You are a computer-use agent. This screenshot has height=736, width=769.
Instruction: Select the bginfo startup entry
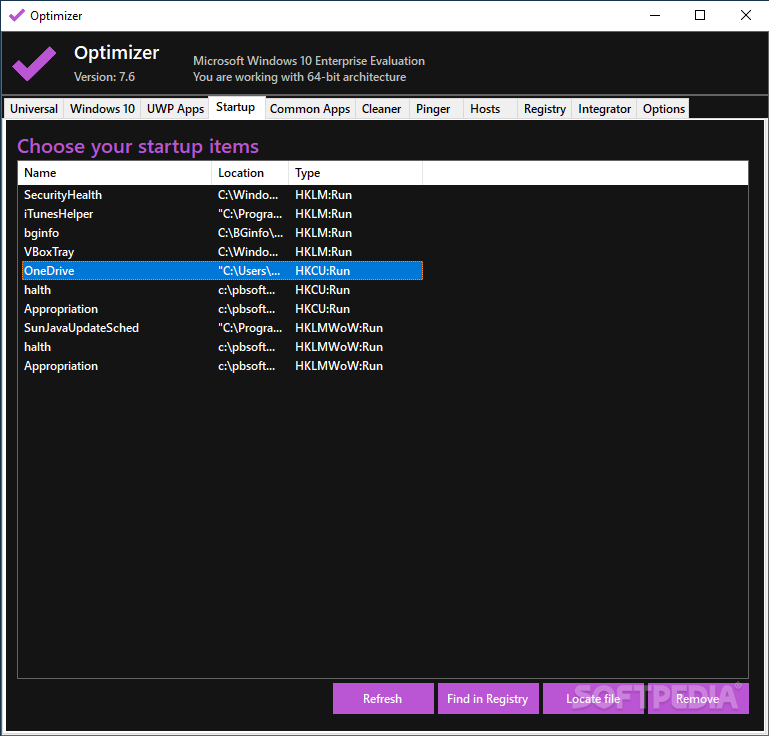(222, 233)
